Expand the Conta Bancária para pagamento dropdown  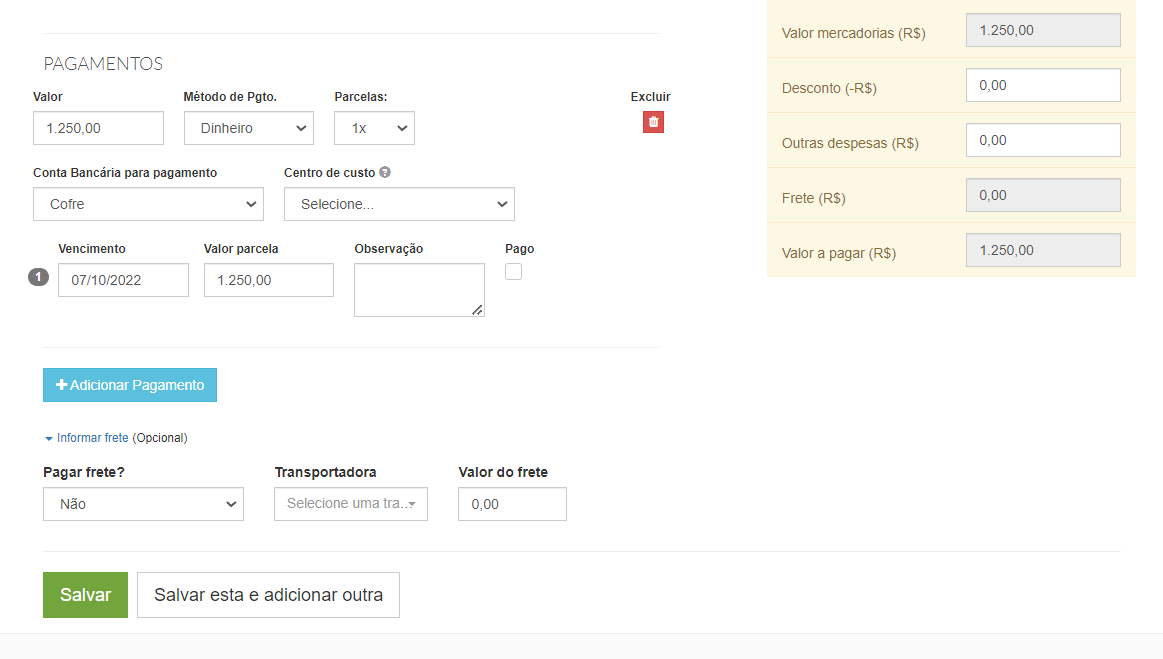[148, 204]
